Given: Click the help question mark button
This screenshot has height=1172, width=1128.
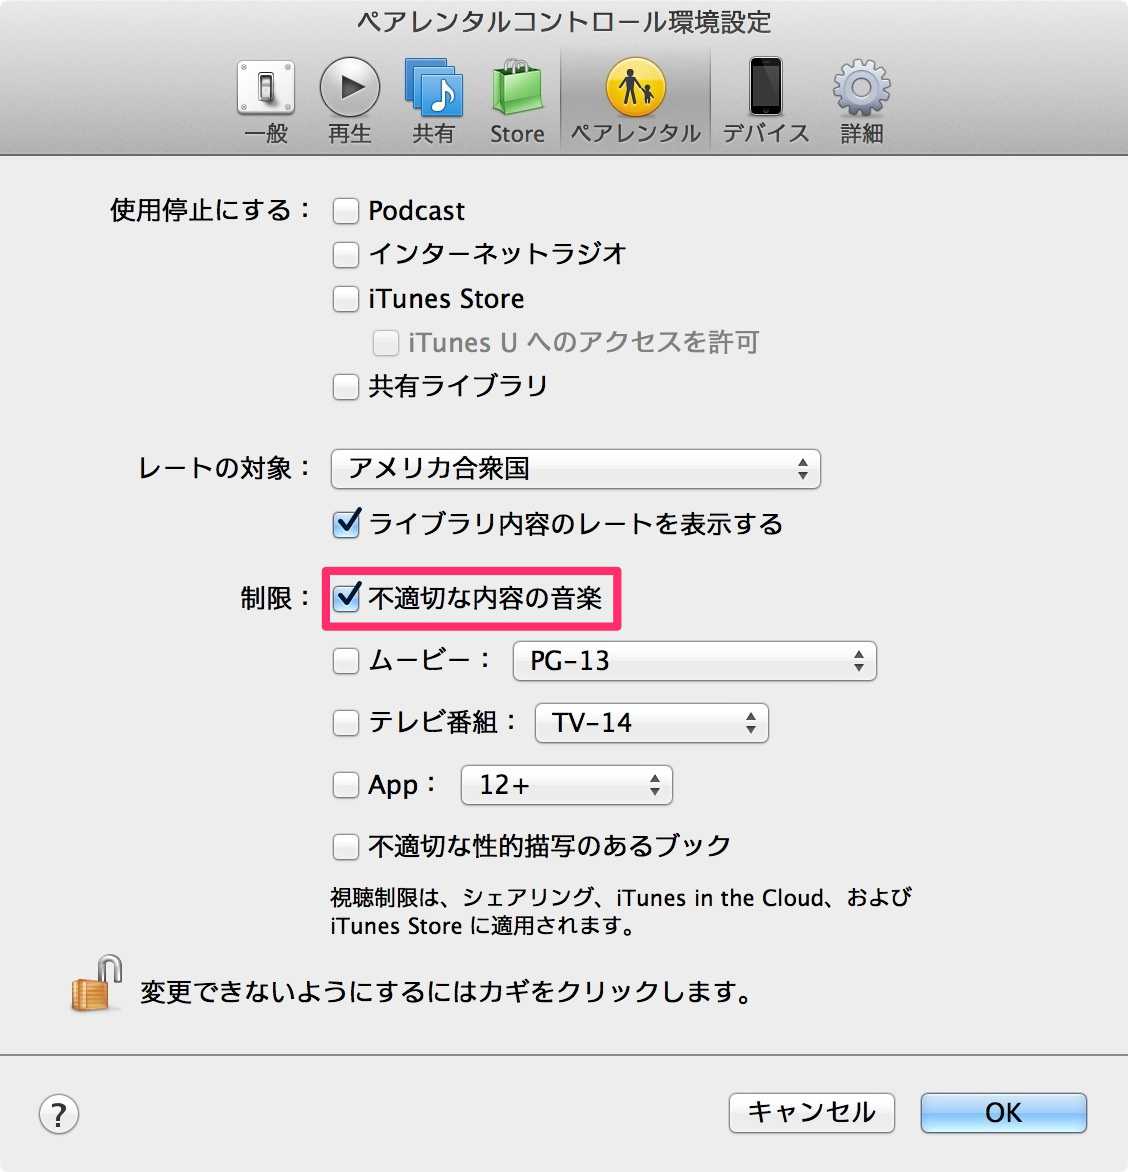Looking at the screenshot, I should [58, 1114].
